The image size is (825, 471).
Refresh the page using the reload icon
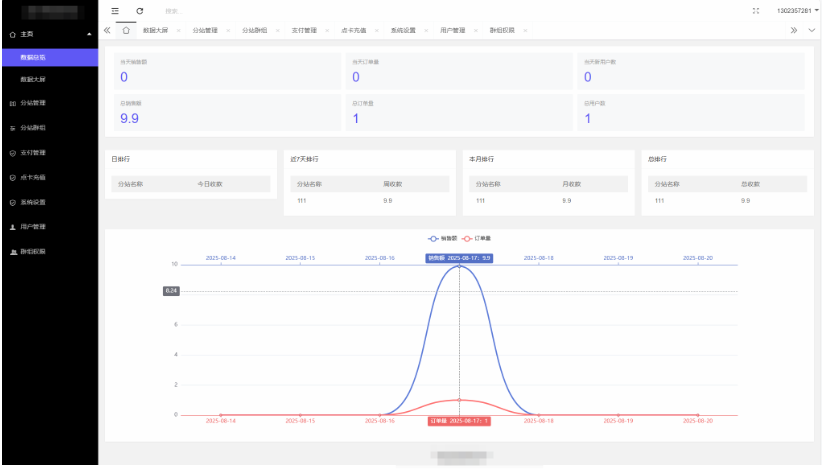[x=140, y=11]
